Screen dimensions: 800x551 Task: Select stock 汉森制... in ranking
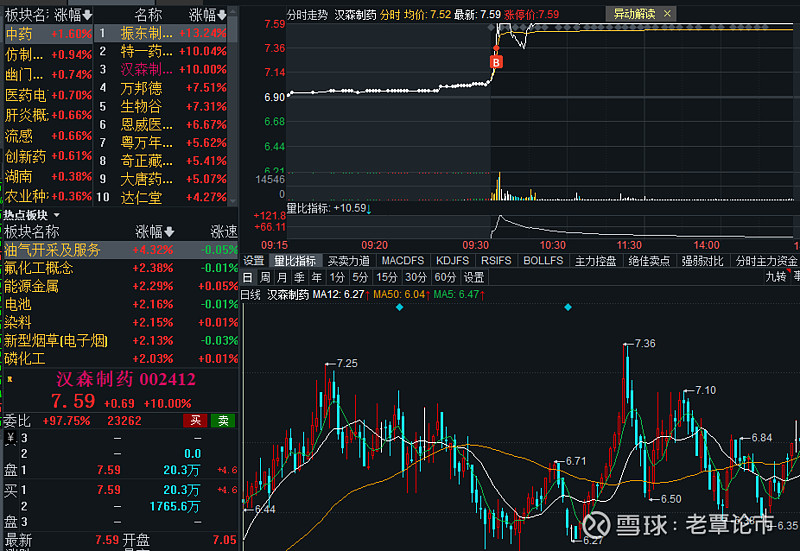coord(161,69)
